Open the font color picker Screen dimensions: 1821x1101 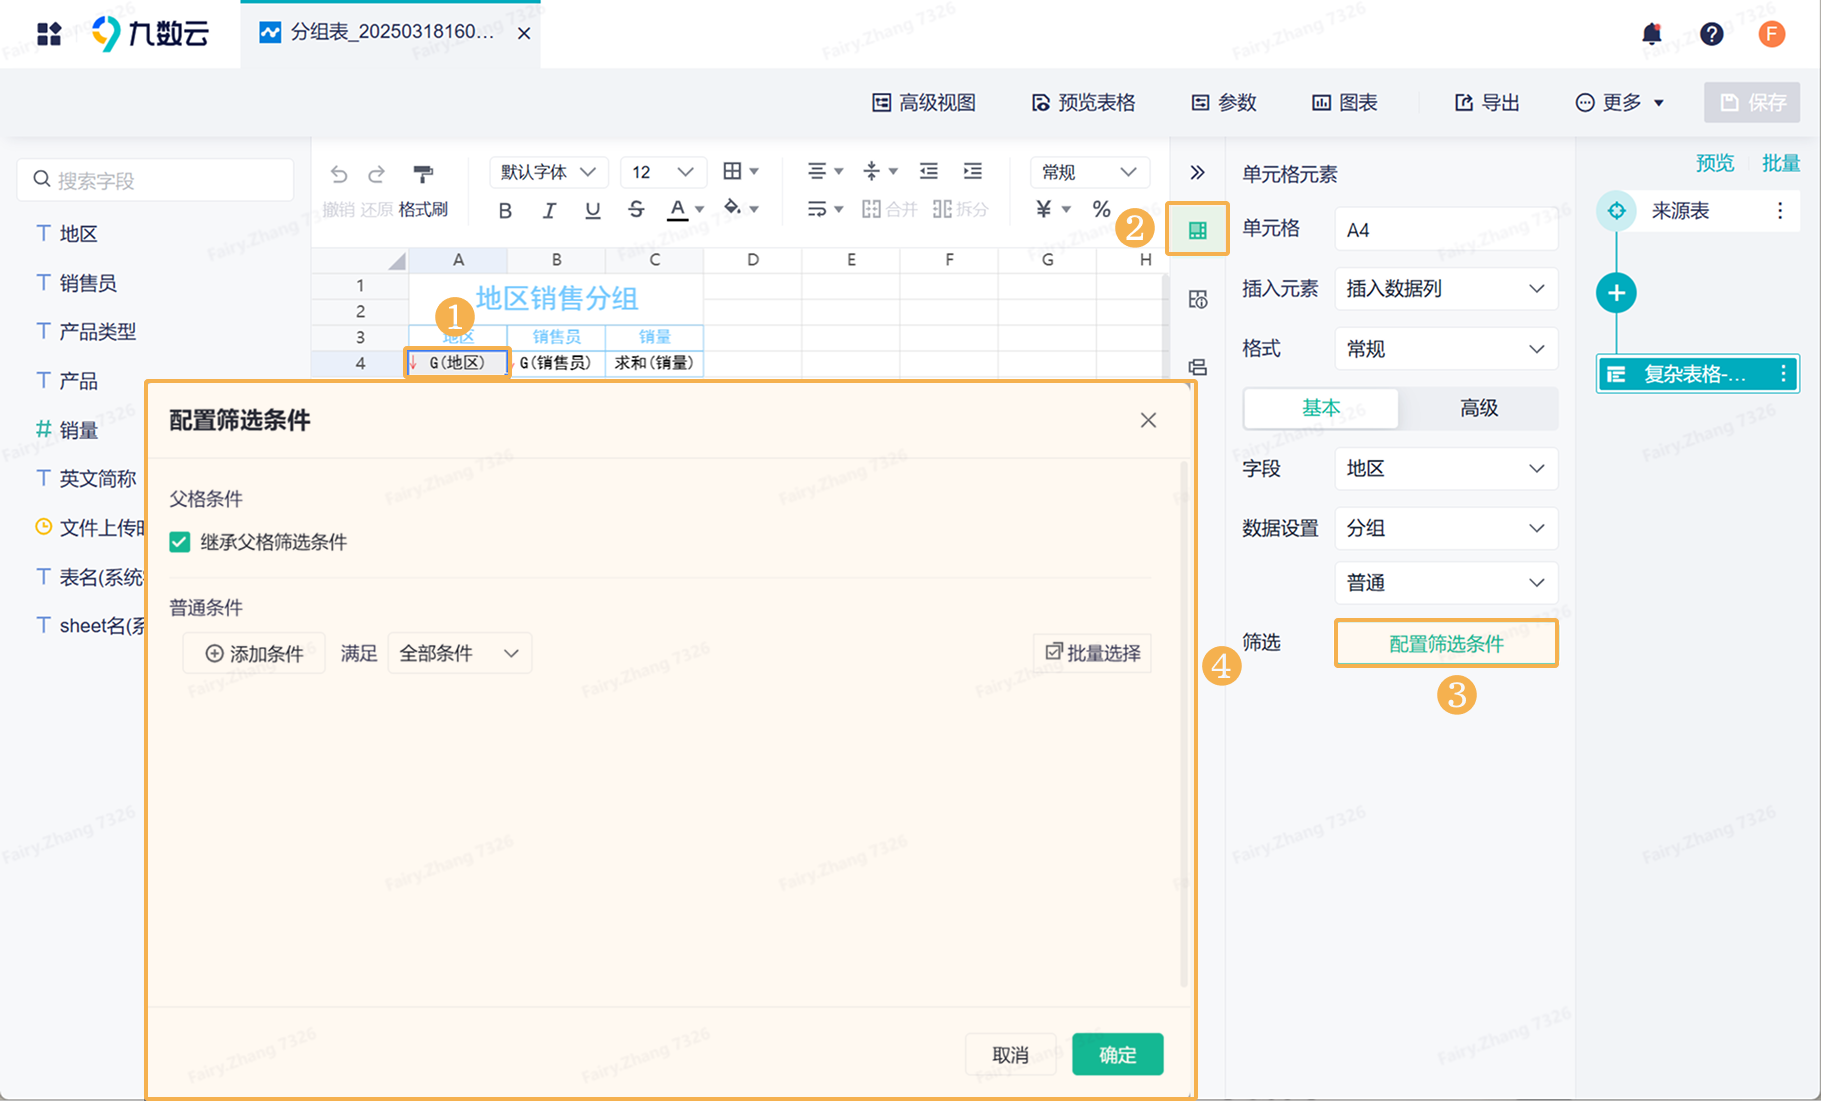pos(685,210)
